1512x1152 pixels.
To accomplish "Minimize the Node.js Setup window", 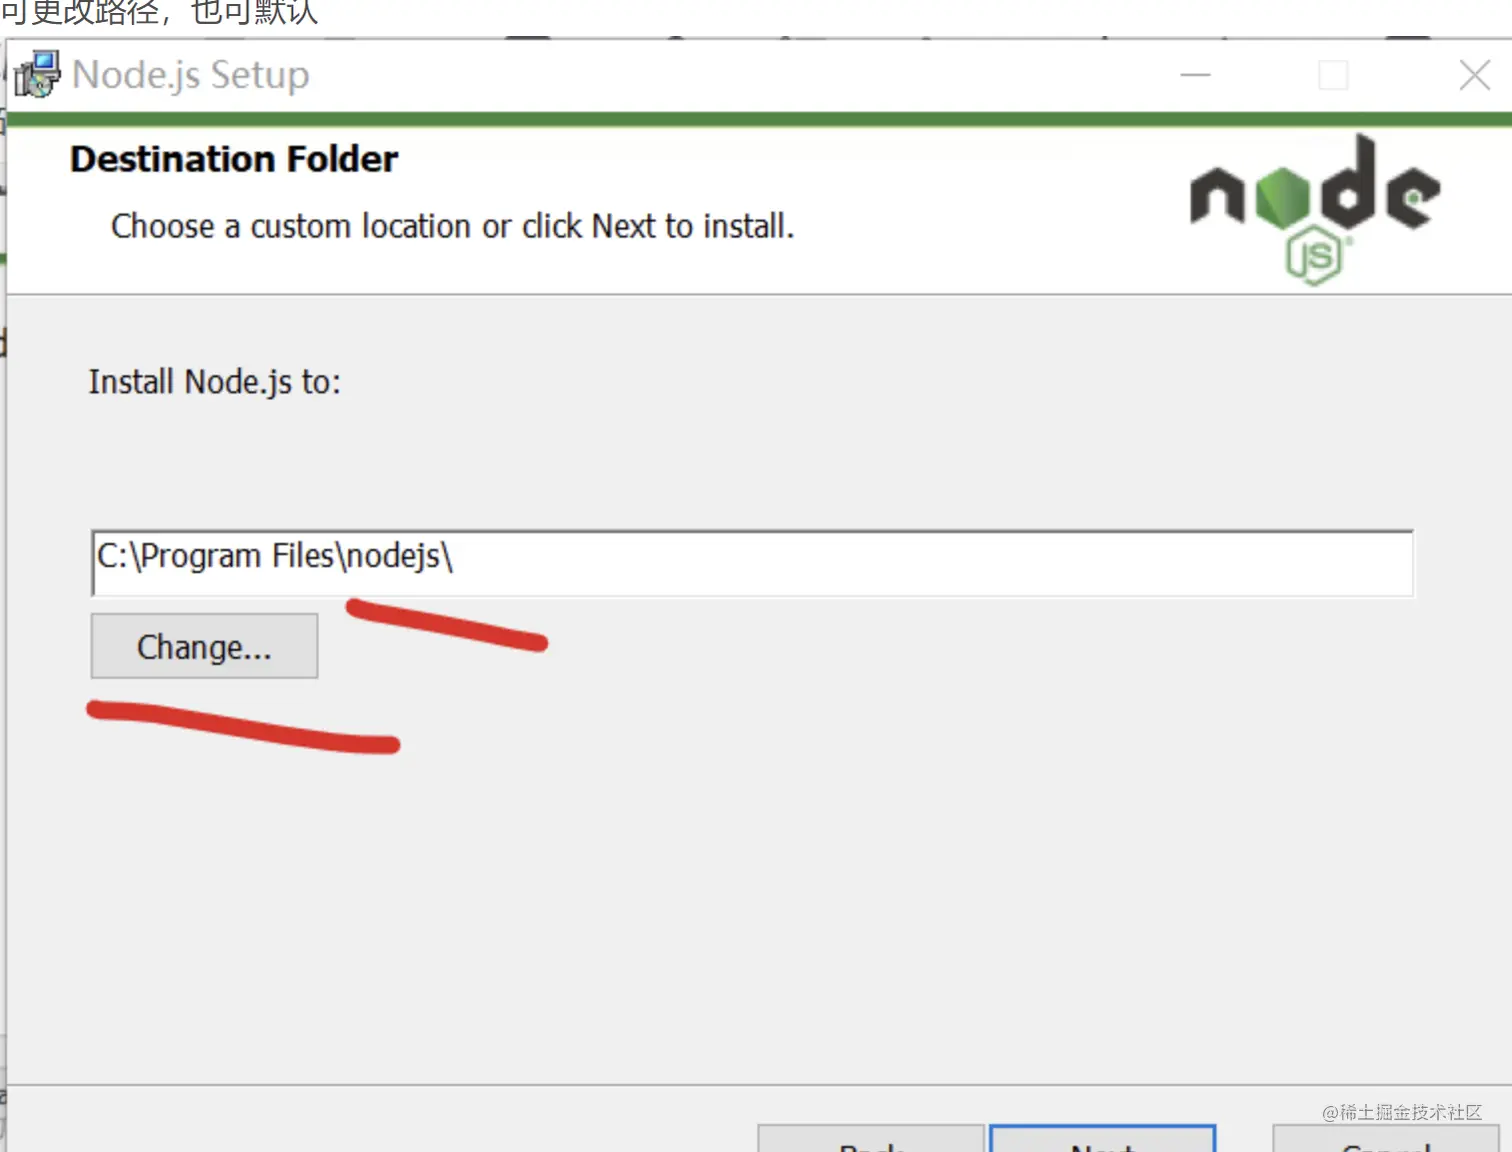I will click(1195, 75).
